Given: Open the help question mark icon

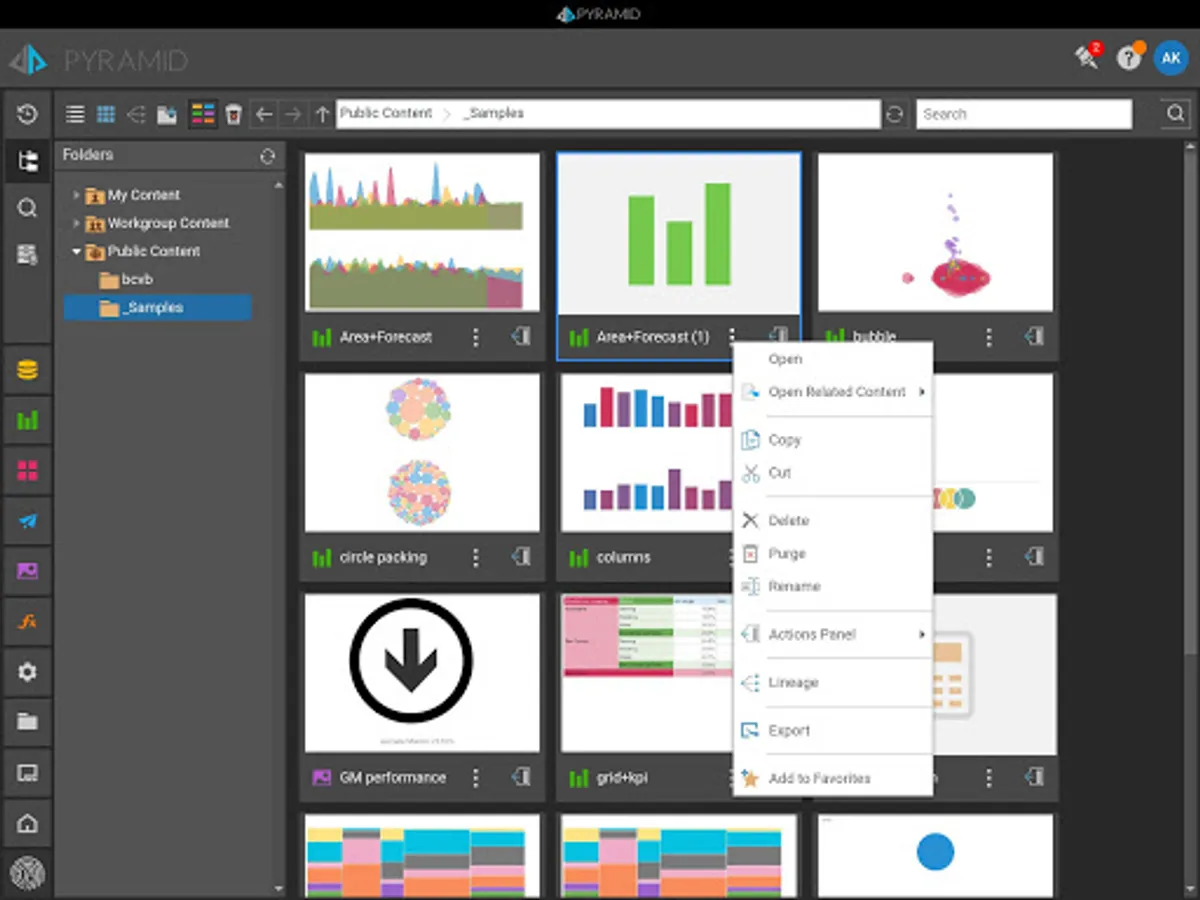Looking at the screenshot, I should [1130, 58].
